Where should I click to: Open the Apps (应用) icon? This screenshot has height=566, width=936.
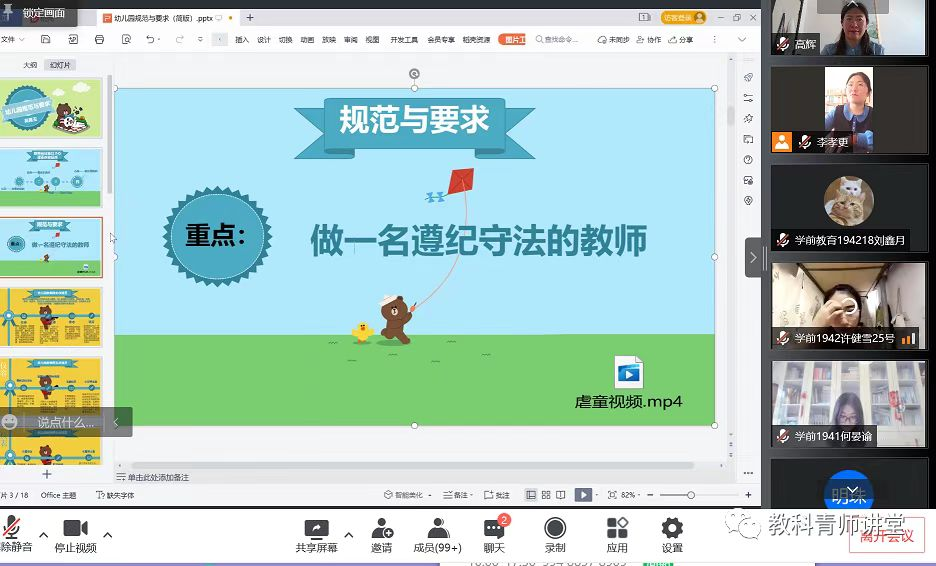click(617, 530)
